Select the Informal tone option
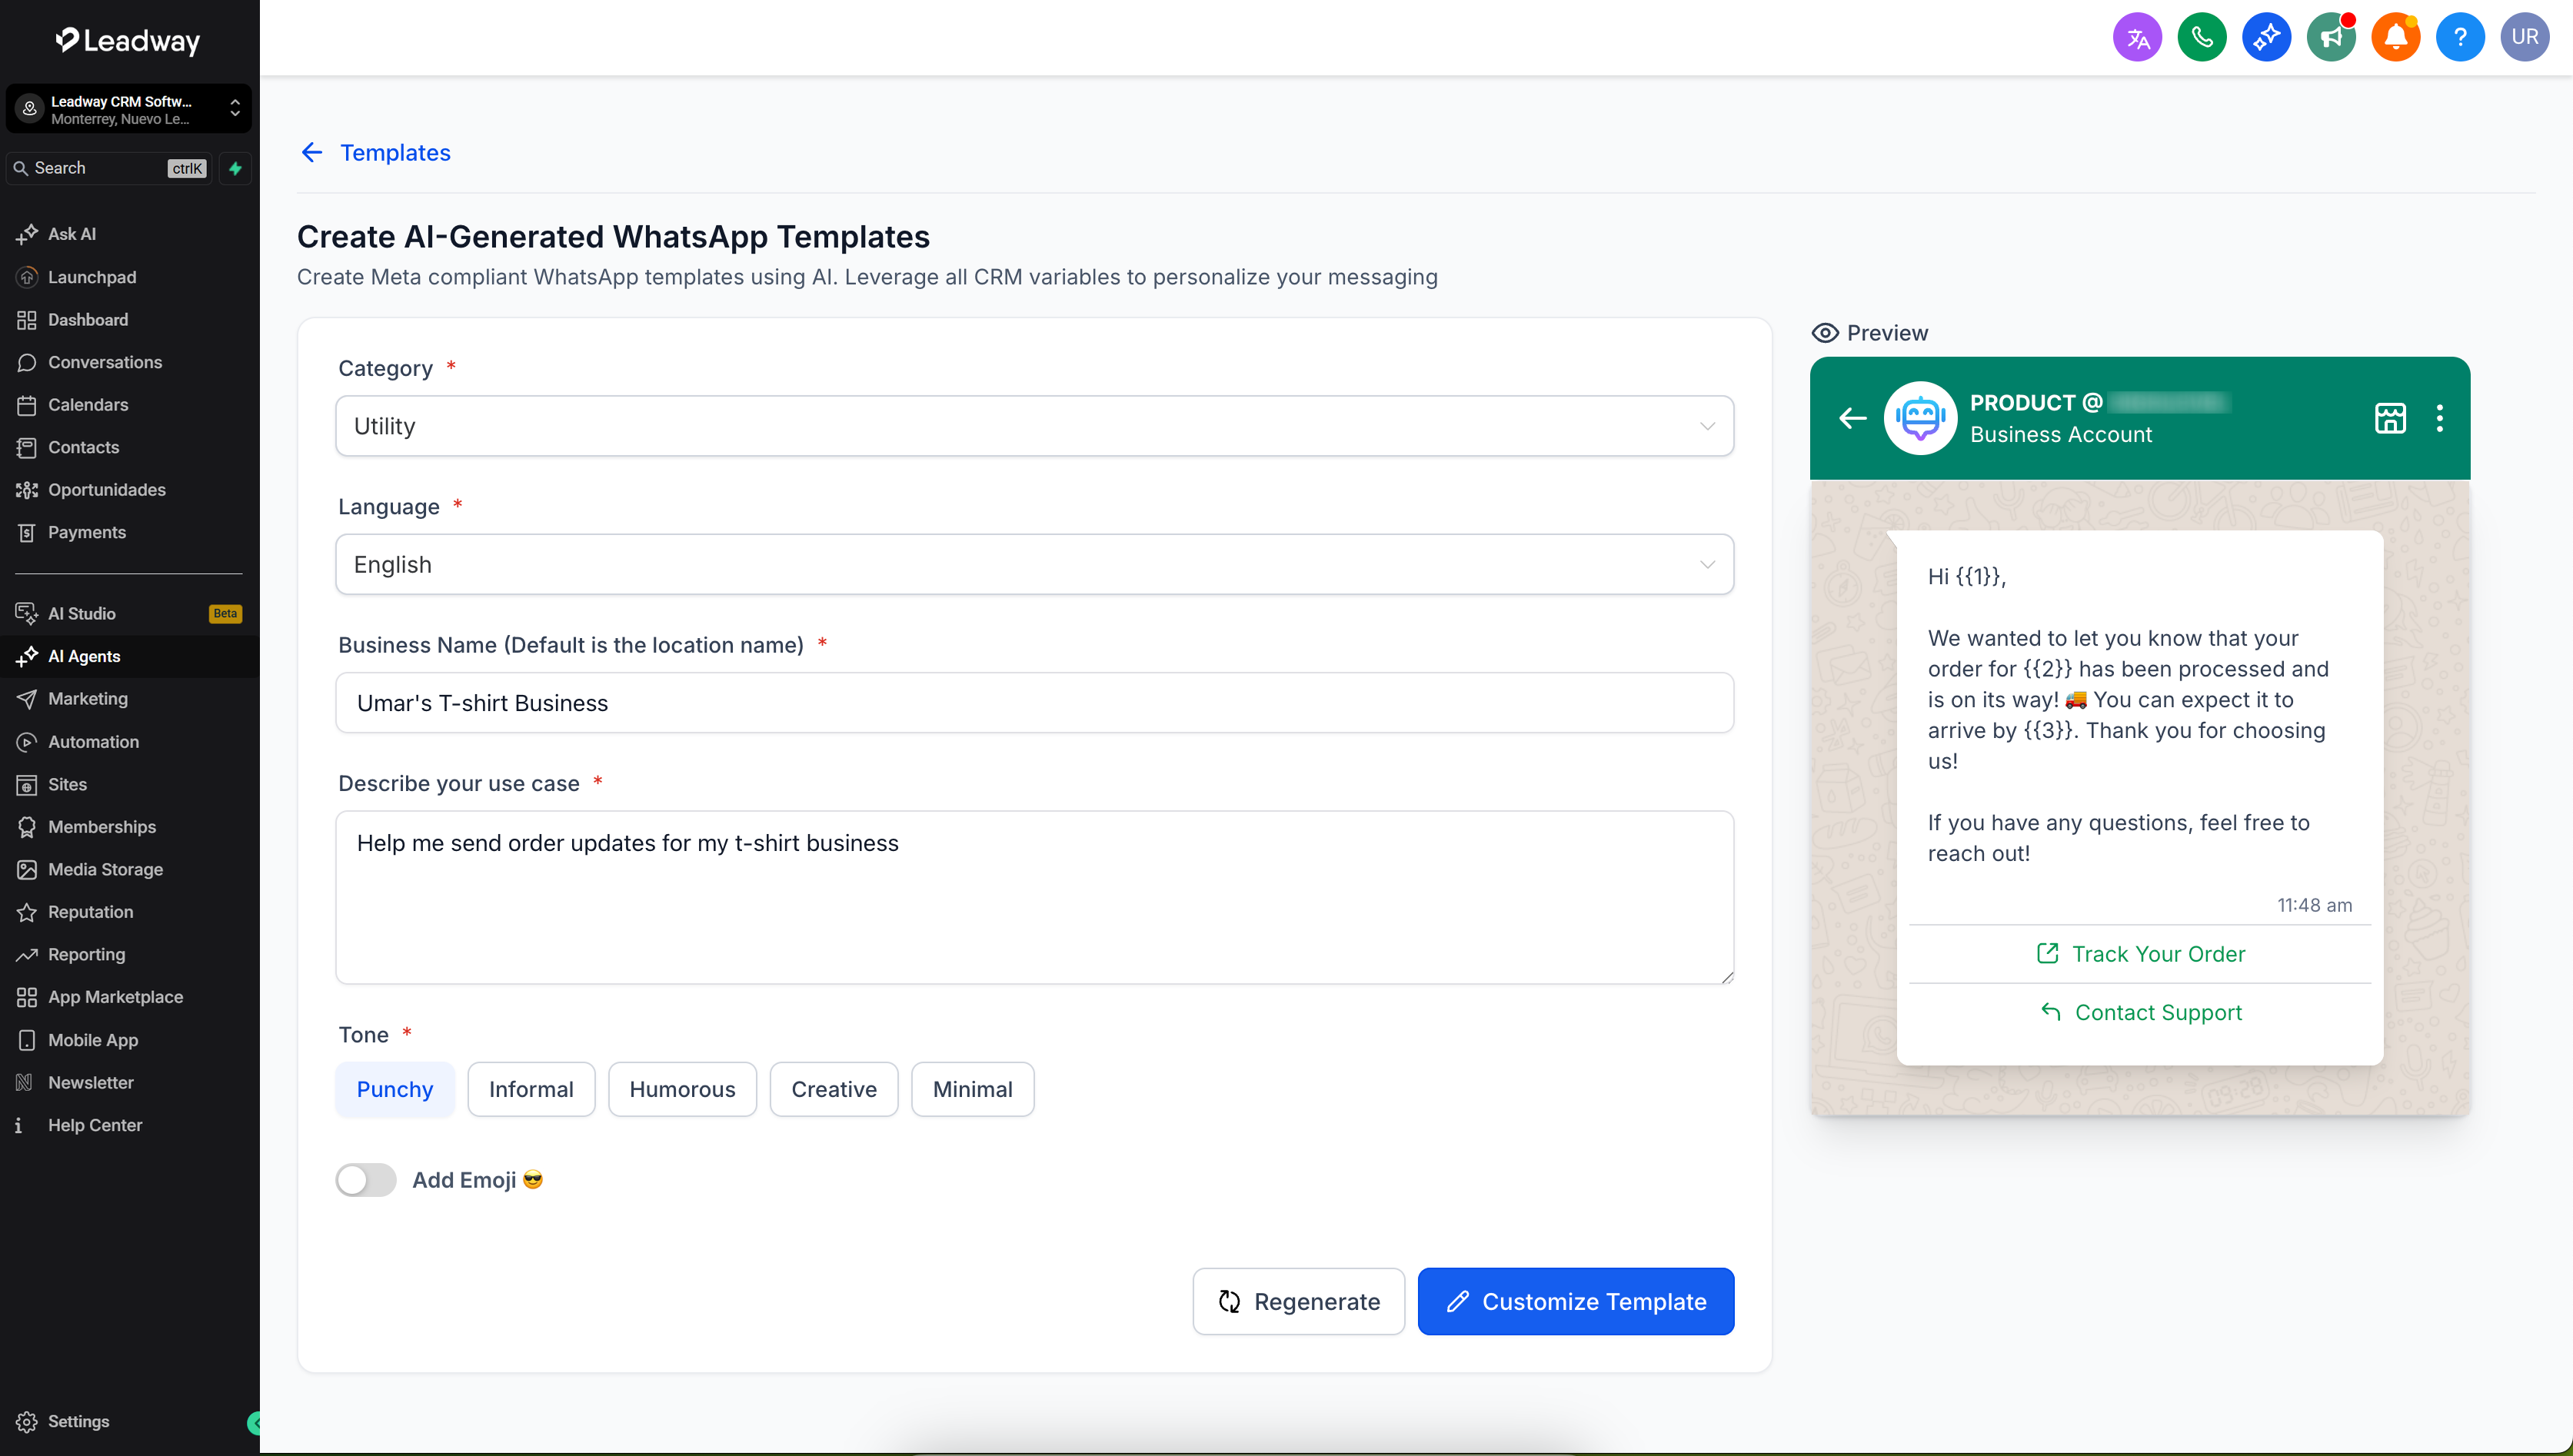2573x1456 pixels. click(x=531, y=1089)
